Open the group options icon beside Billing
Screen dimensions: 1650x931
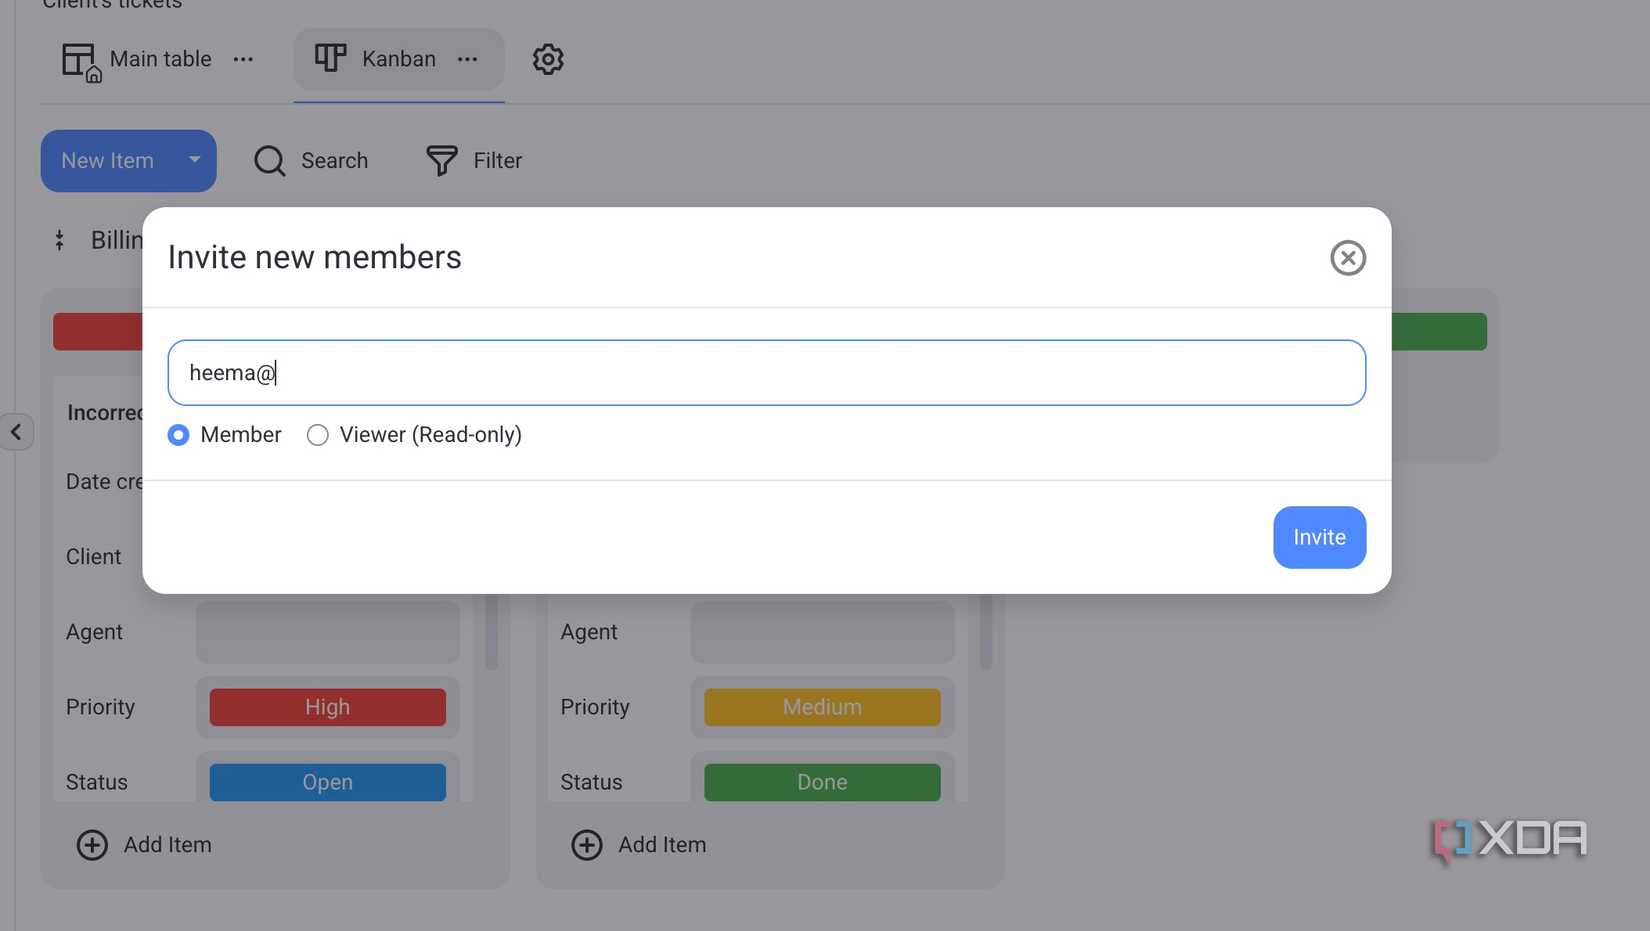pyautogui.click(x=60, y=240)
